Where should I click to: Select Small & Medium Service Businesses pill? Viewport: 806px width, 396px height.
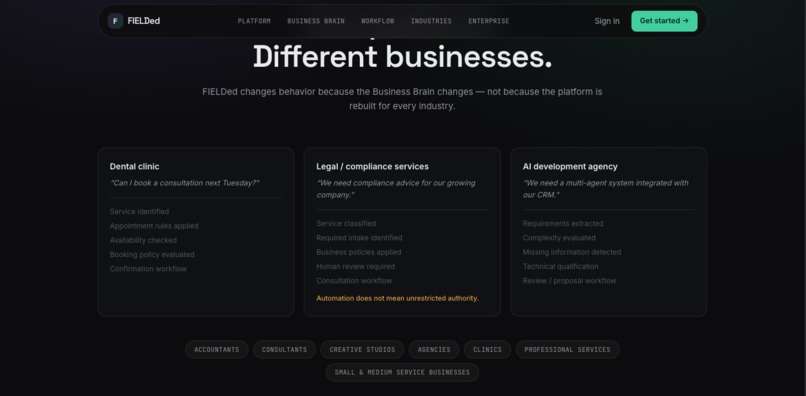click(402, 372)
